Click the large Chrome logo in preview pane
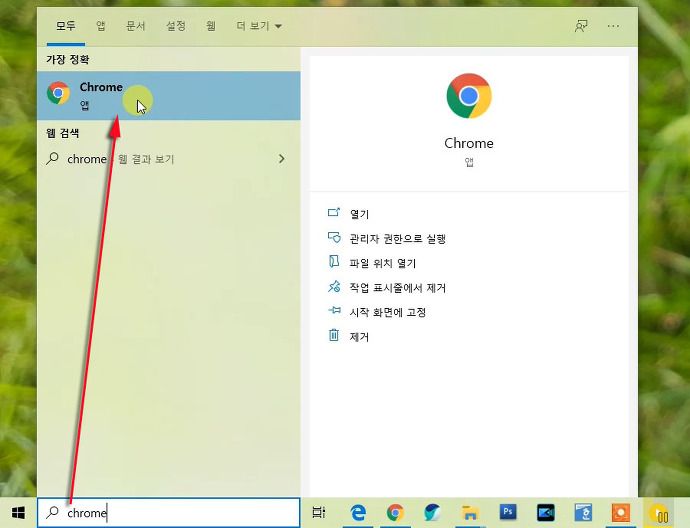 [x=469, y=95]
